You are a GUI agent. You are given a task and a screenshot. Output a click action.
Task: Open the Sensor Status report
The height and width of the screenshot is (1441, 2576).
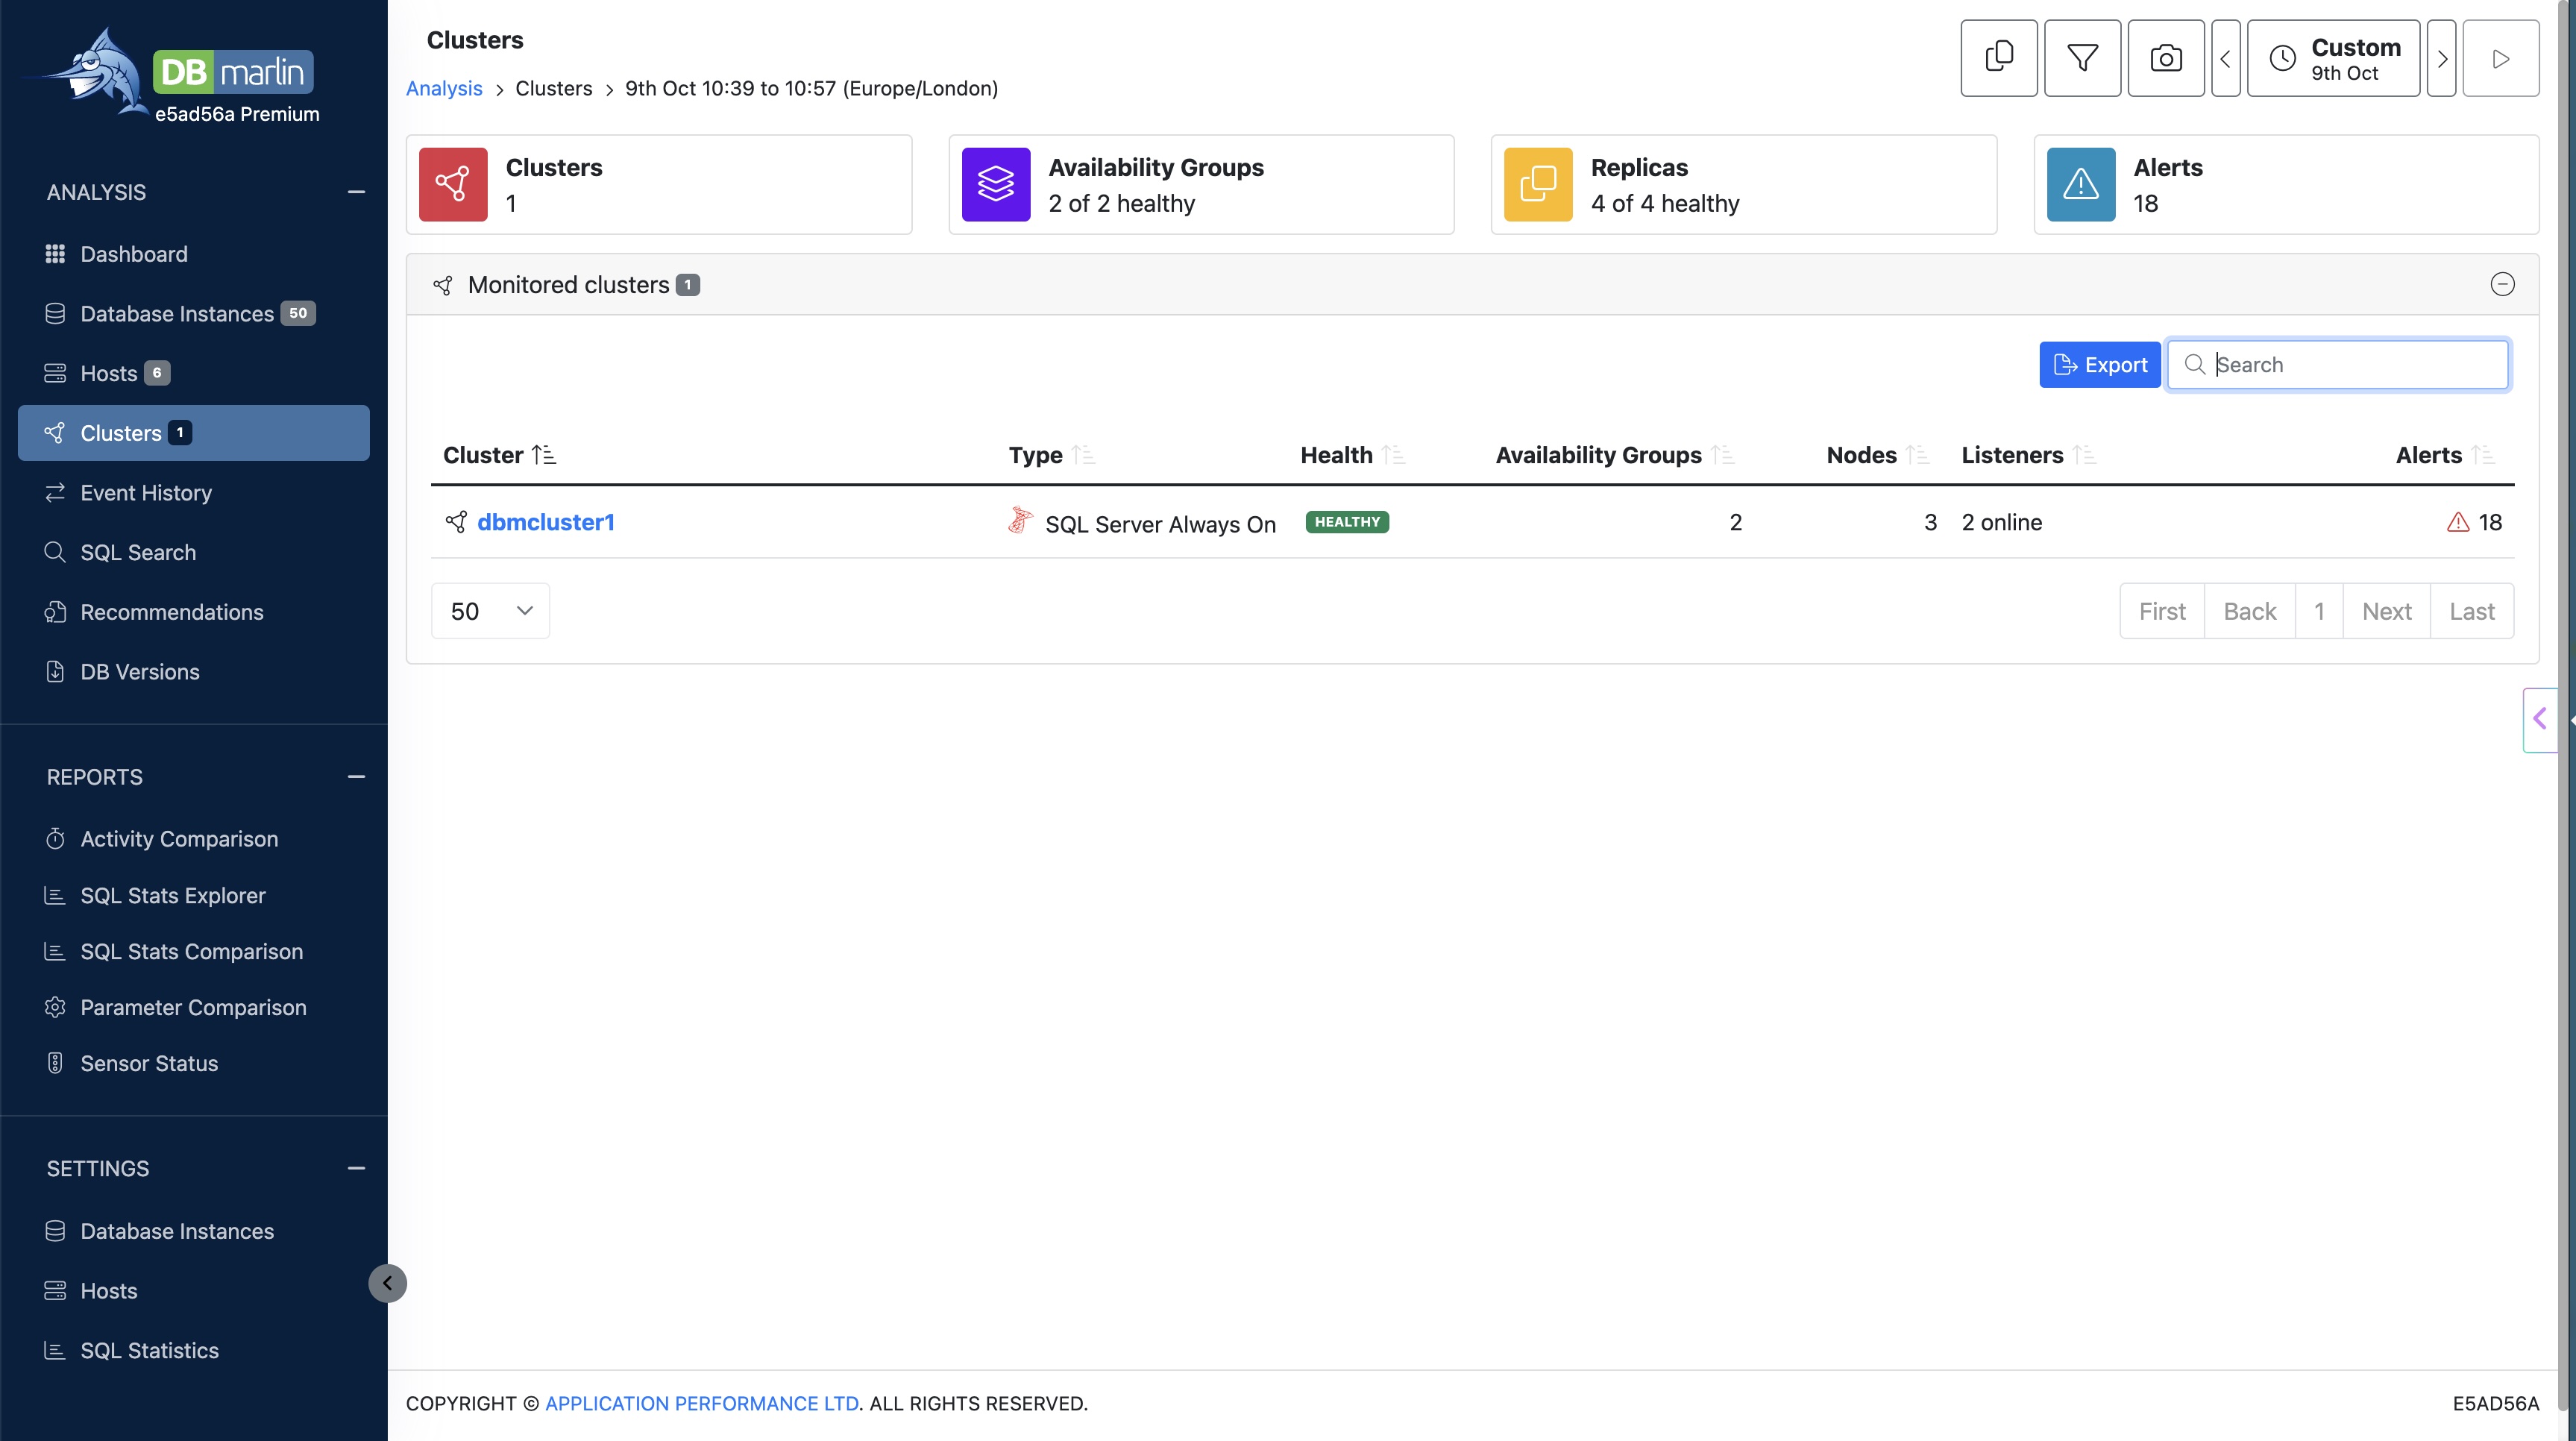(193, 1063)
